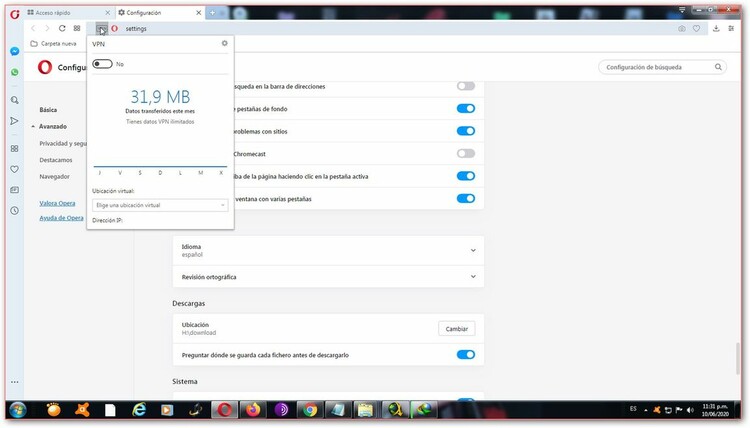The image size is (750, 428).
Task: Open downloads with the download arrow icon
Action: pyautogui.click(x=716, y=29)
